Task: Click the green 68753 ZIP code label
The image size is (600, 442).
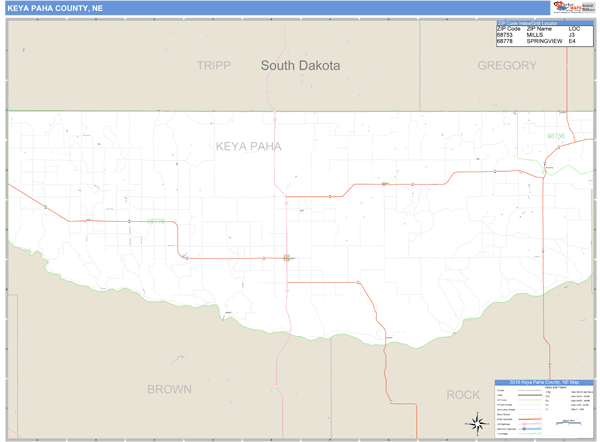Action: 555,136
